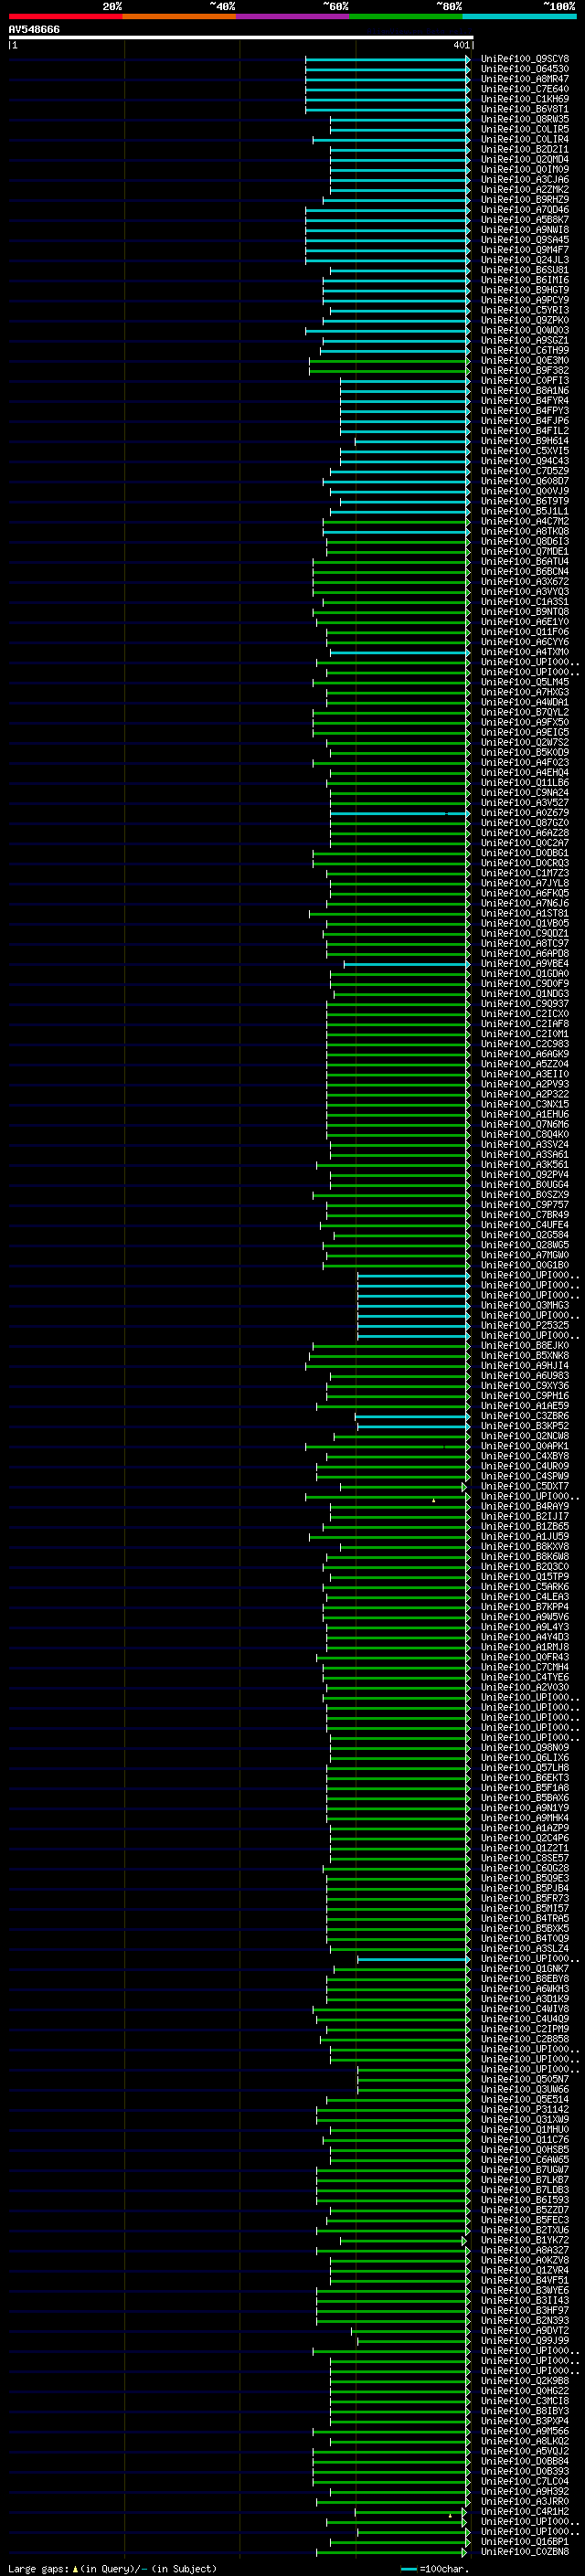
Task: Open hit UniRef100_A1JU59
Action: point(525,1536)
